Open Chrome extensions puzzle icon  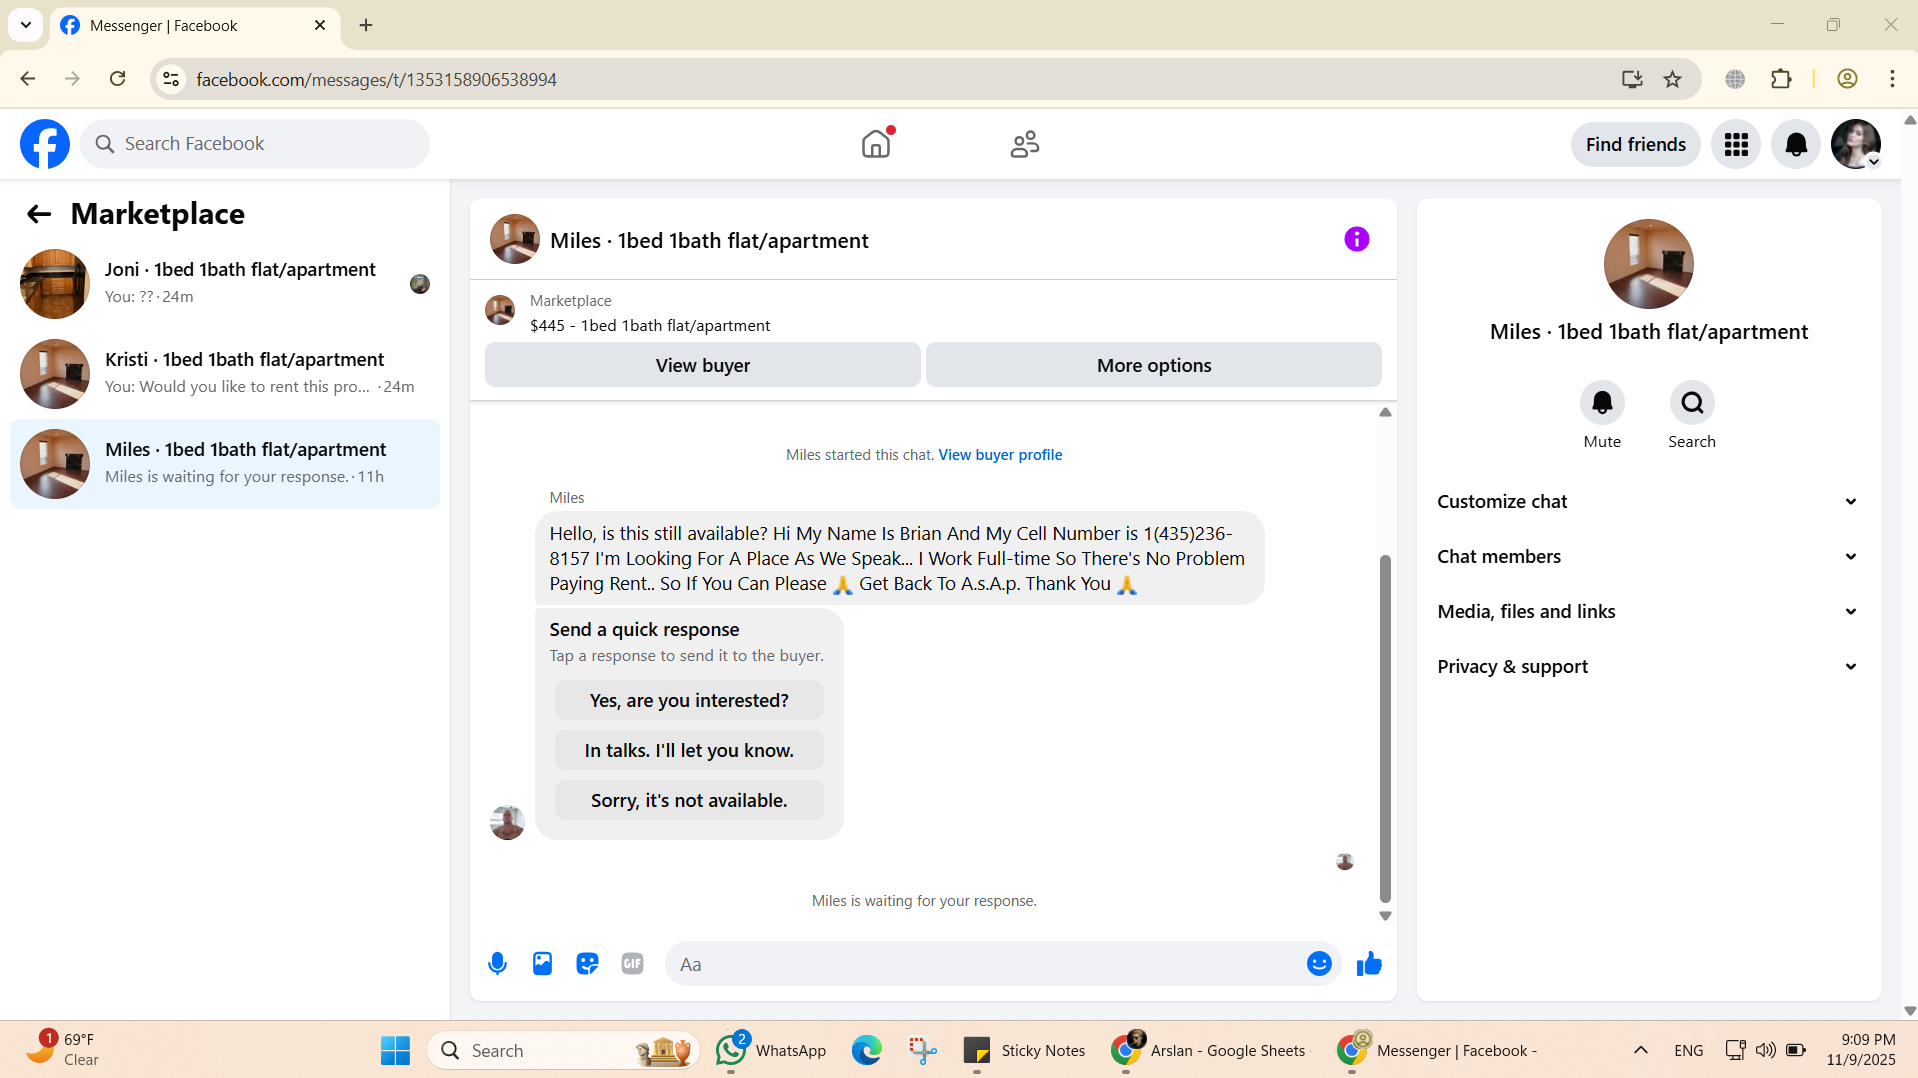point(1781,79)
